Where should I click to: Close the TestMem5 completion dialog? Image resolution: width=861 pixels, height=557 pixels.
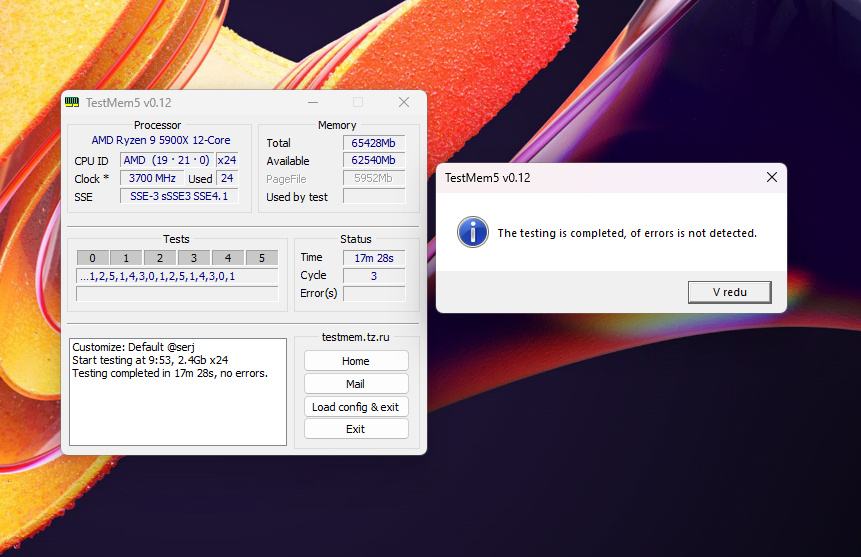[x=771, y=177]
